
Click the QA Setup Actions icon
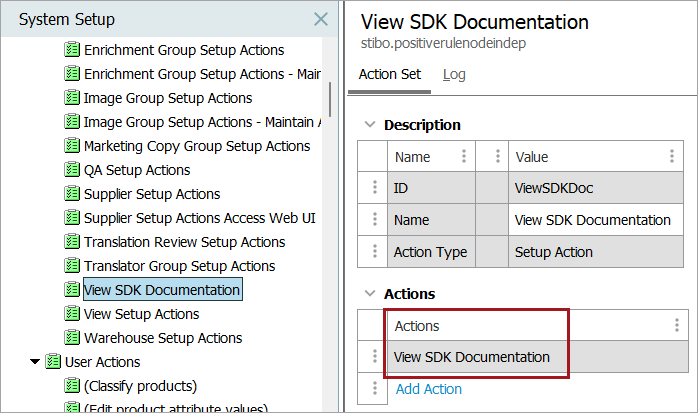[x=72, y=170]
